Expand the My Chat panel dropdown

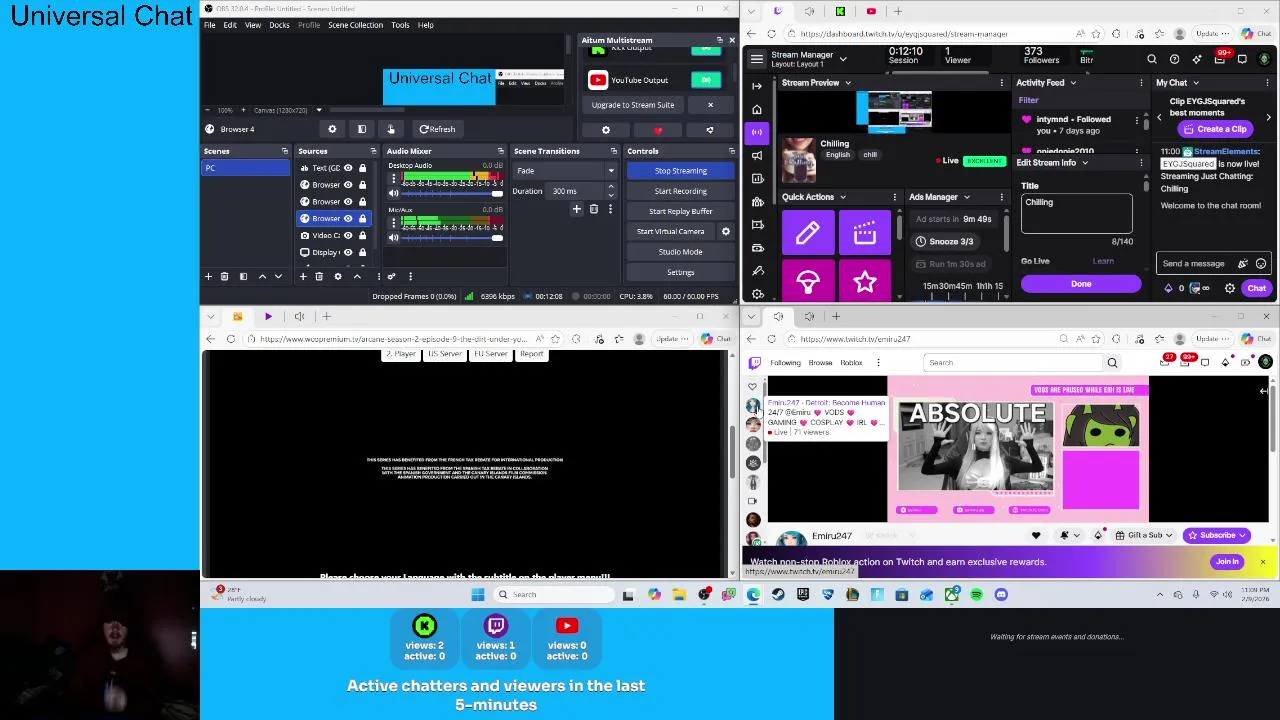point(1197,83)
